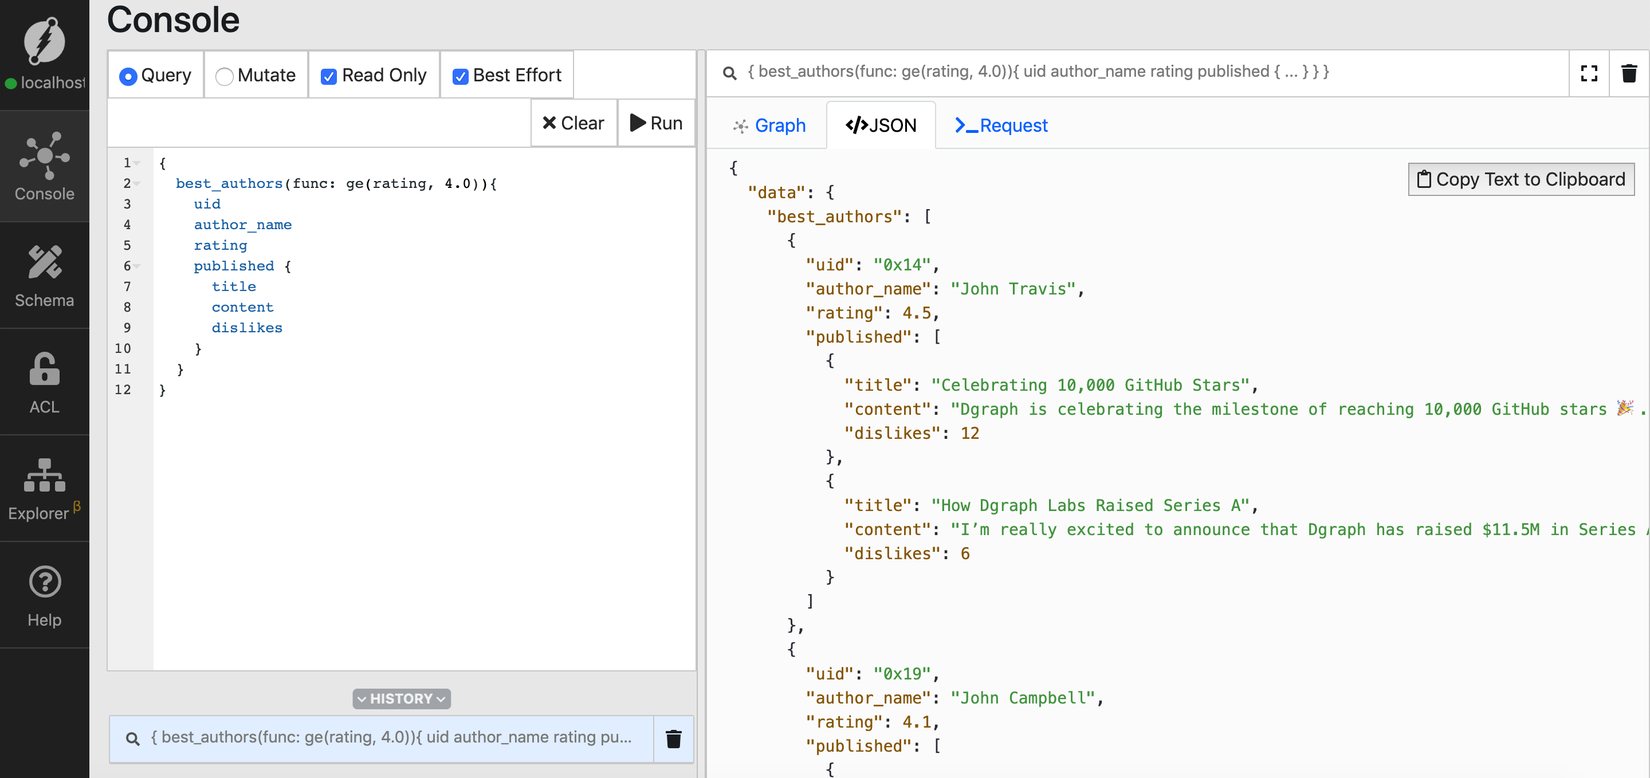The height and width of the screenshot is (778, 1650).
Task: Select the Query radio button
Action: click(x=128, y=76)
